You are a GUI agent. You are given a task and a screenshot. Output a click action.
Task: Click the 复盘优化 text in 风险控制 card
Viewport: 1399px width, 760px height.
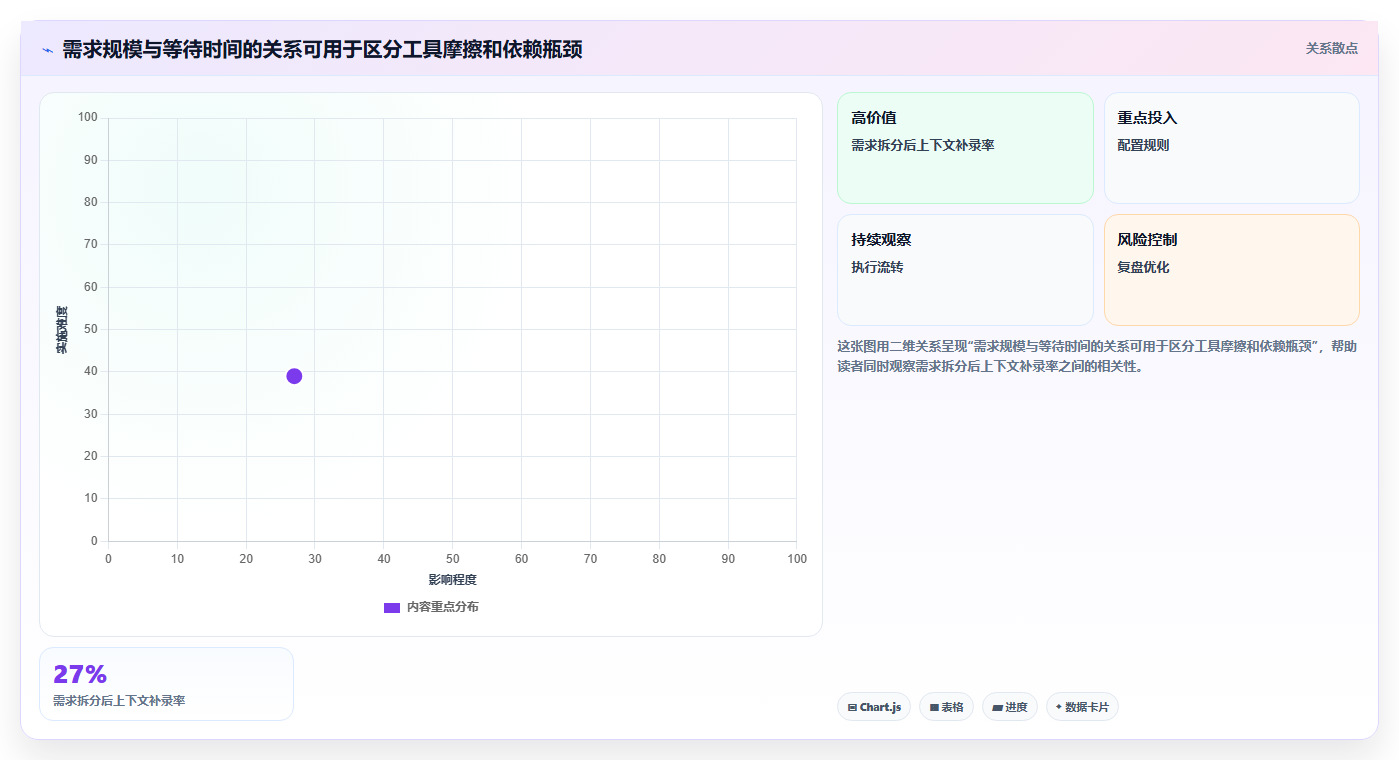click(1143, 267)
